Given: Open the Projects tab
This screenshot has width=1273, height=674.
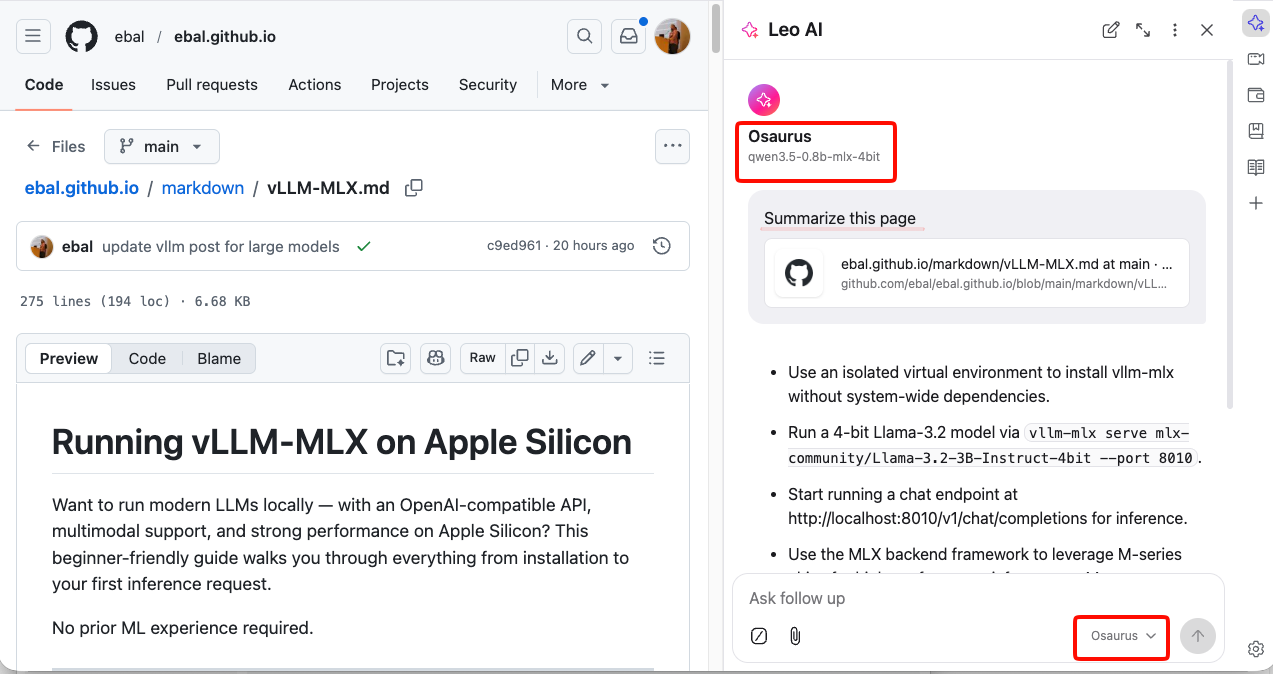Looking at the screenshot, I should (400, 85).
